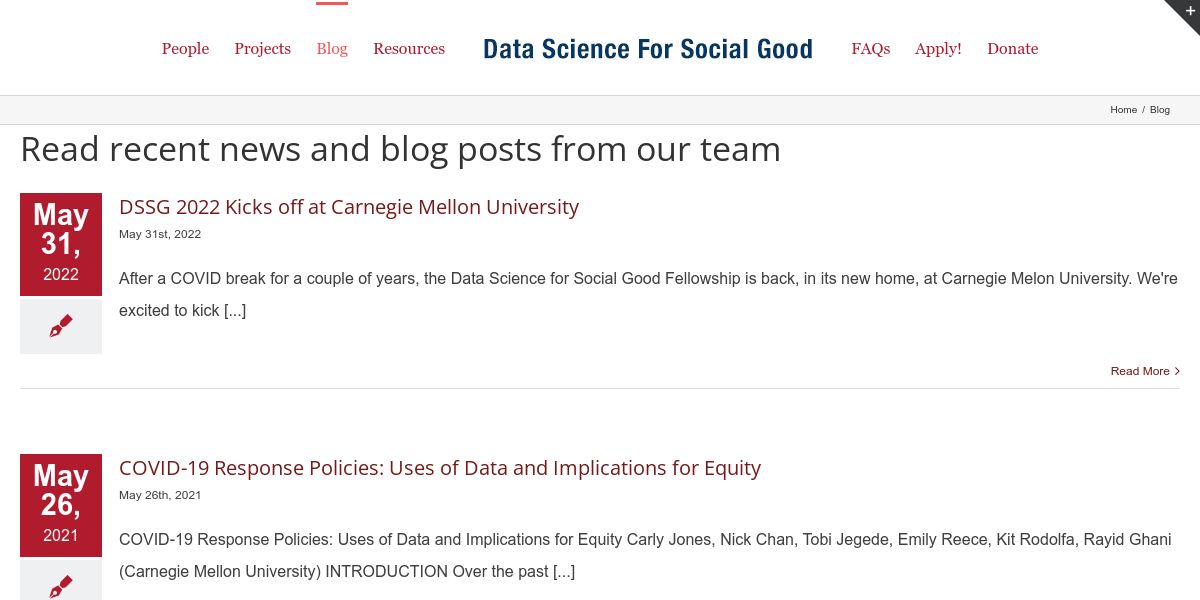1200x600 pixels.
Task: Click the May 31, 2022 date box
Action: click(61, 244)
